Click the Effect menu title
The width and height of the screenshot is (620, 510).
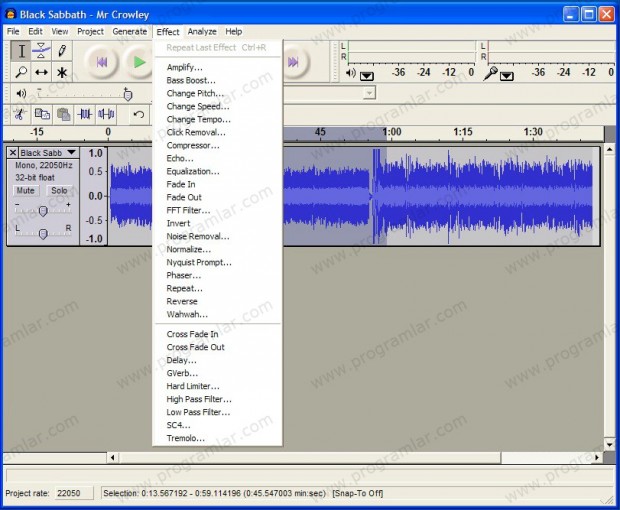(168, 32)
